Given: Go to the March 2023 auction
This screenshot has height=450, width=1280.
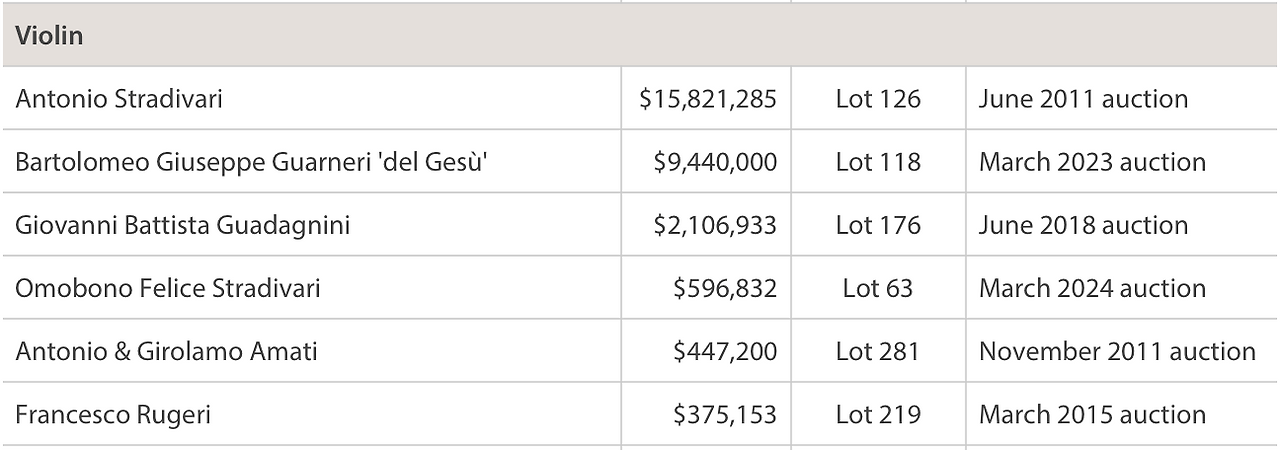Looking at the screenshot, I should click(1092, 162).
